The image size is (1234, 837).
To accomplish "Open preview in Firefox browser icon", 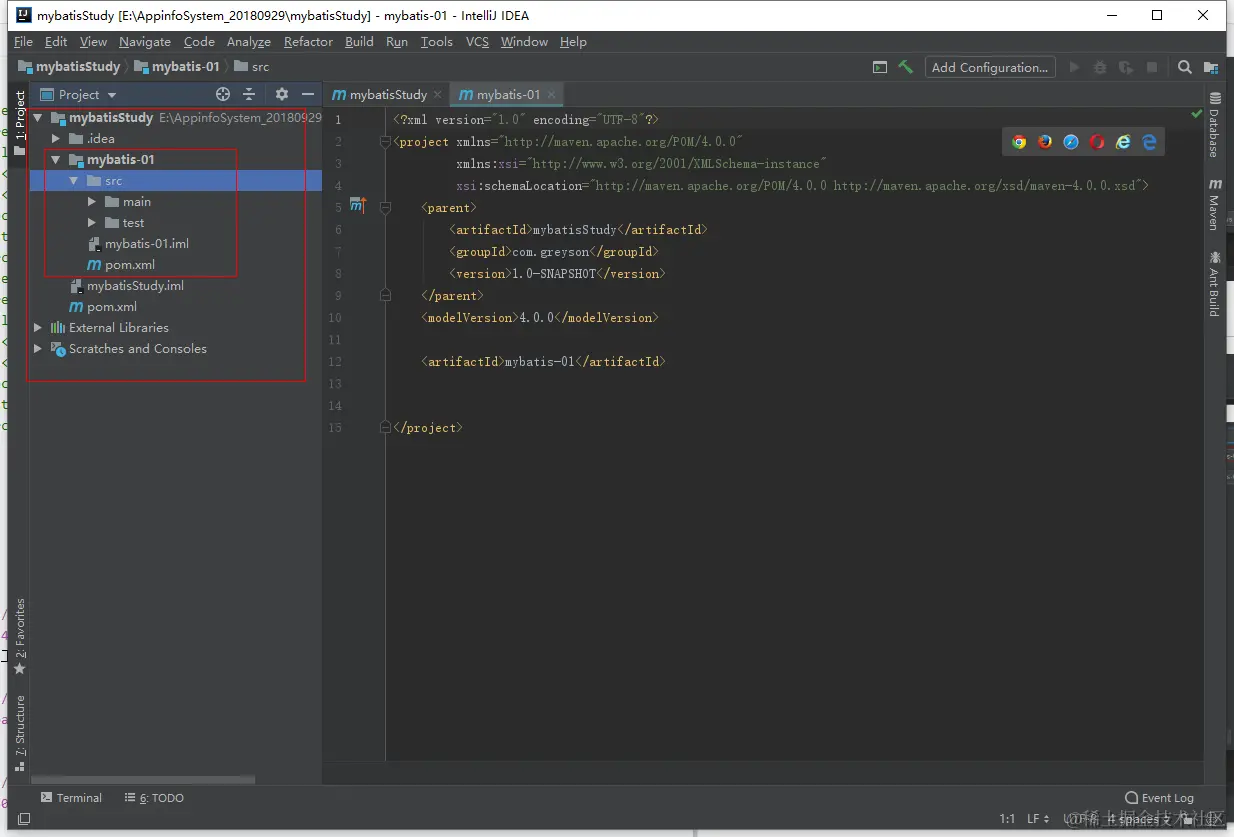I will coord(1045,142).
